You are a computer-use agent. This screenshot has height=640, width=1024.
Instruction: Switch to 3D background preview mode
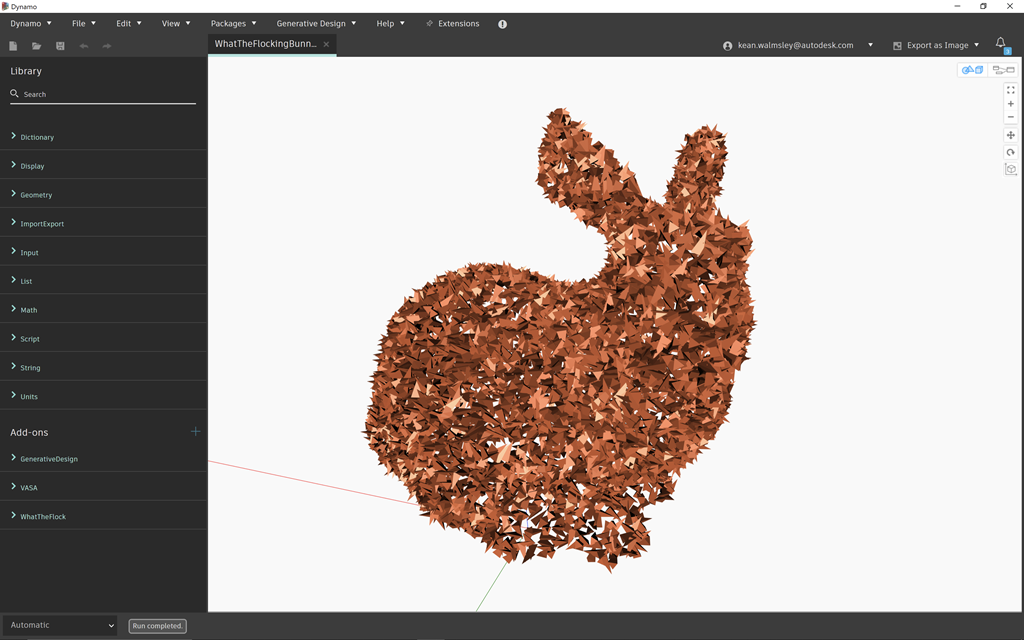(x=972, y=70)
